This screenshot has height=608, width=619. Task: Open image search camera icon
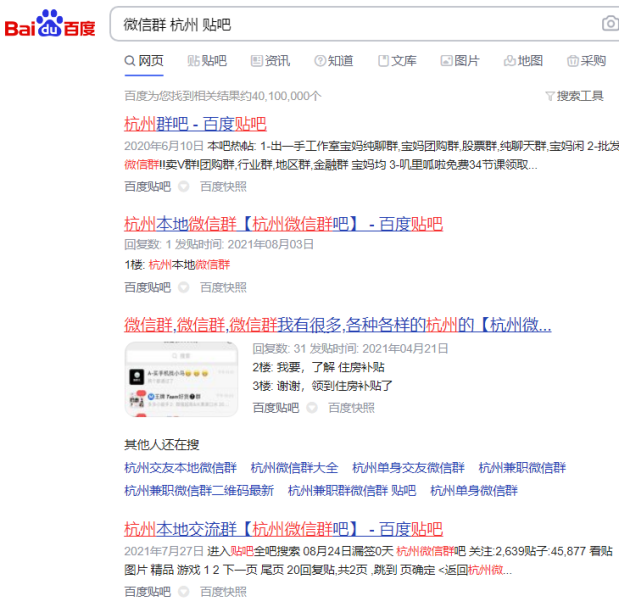pyautogui.click(x=610, y=23)
